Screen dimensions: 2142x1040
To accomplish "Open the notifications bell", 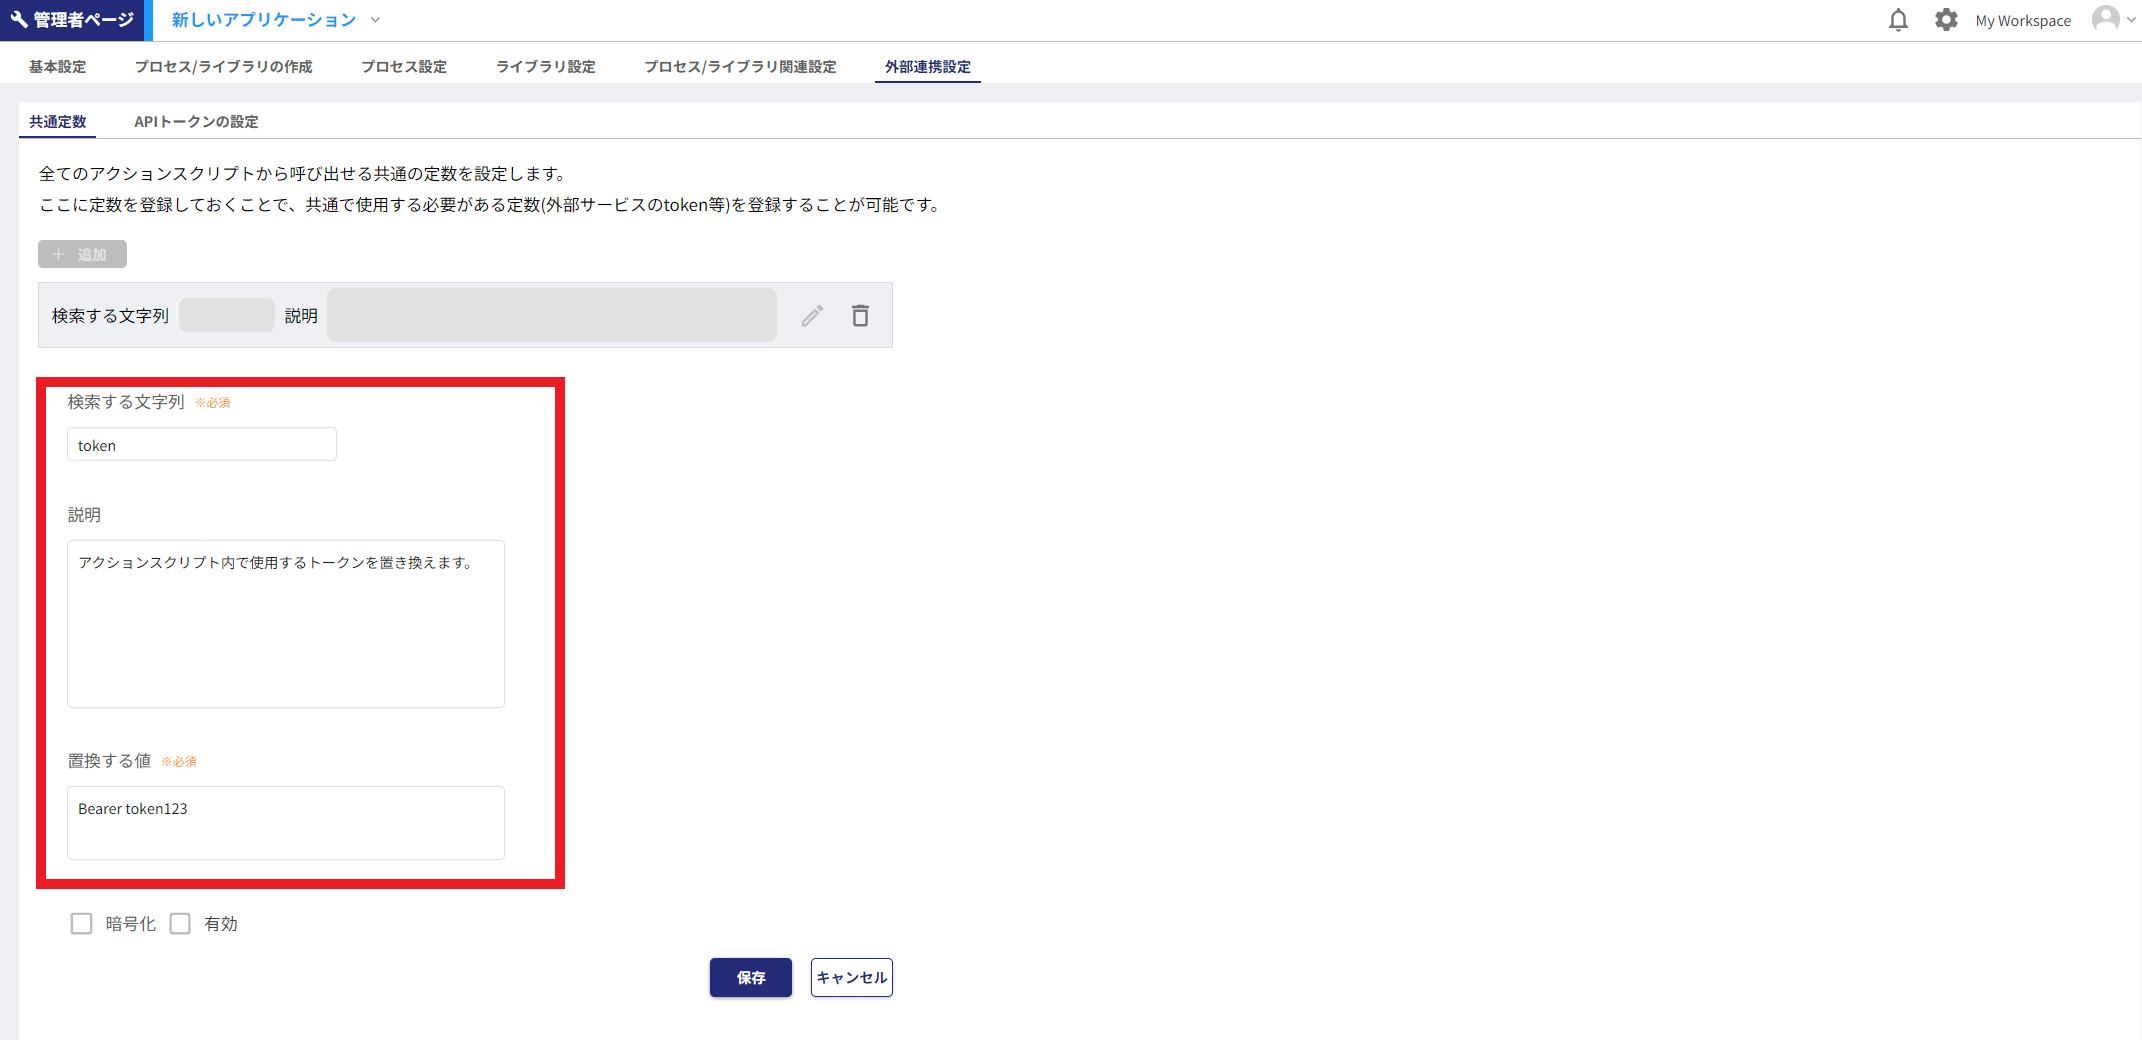I will click(x=1897, y=20).
